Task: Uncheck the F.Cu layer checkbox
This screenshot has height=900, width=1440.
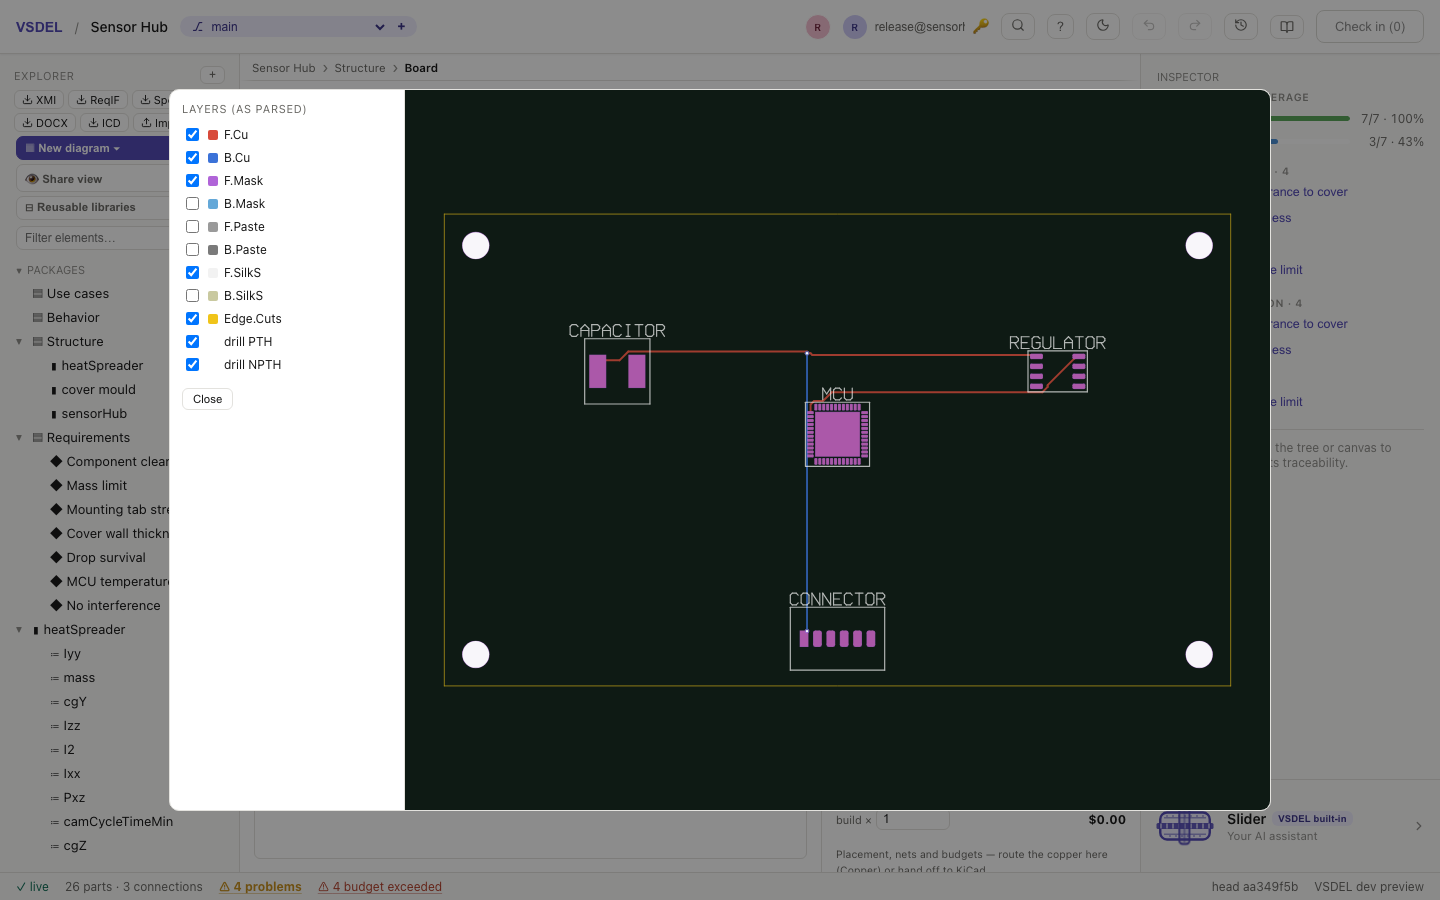Action: [192, 135]
